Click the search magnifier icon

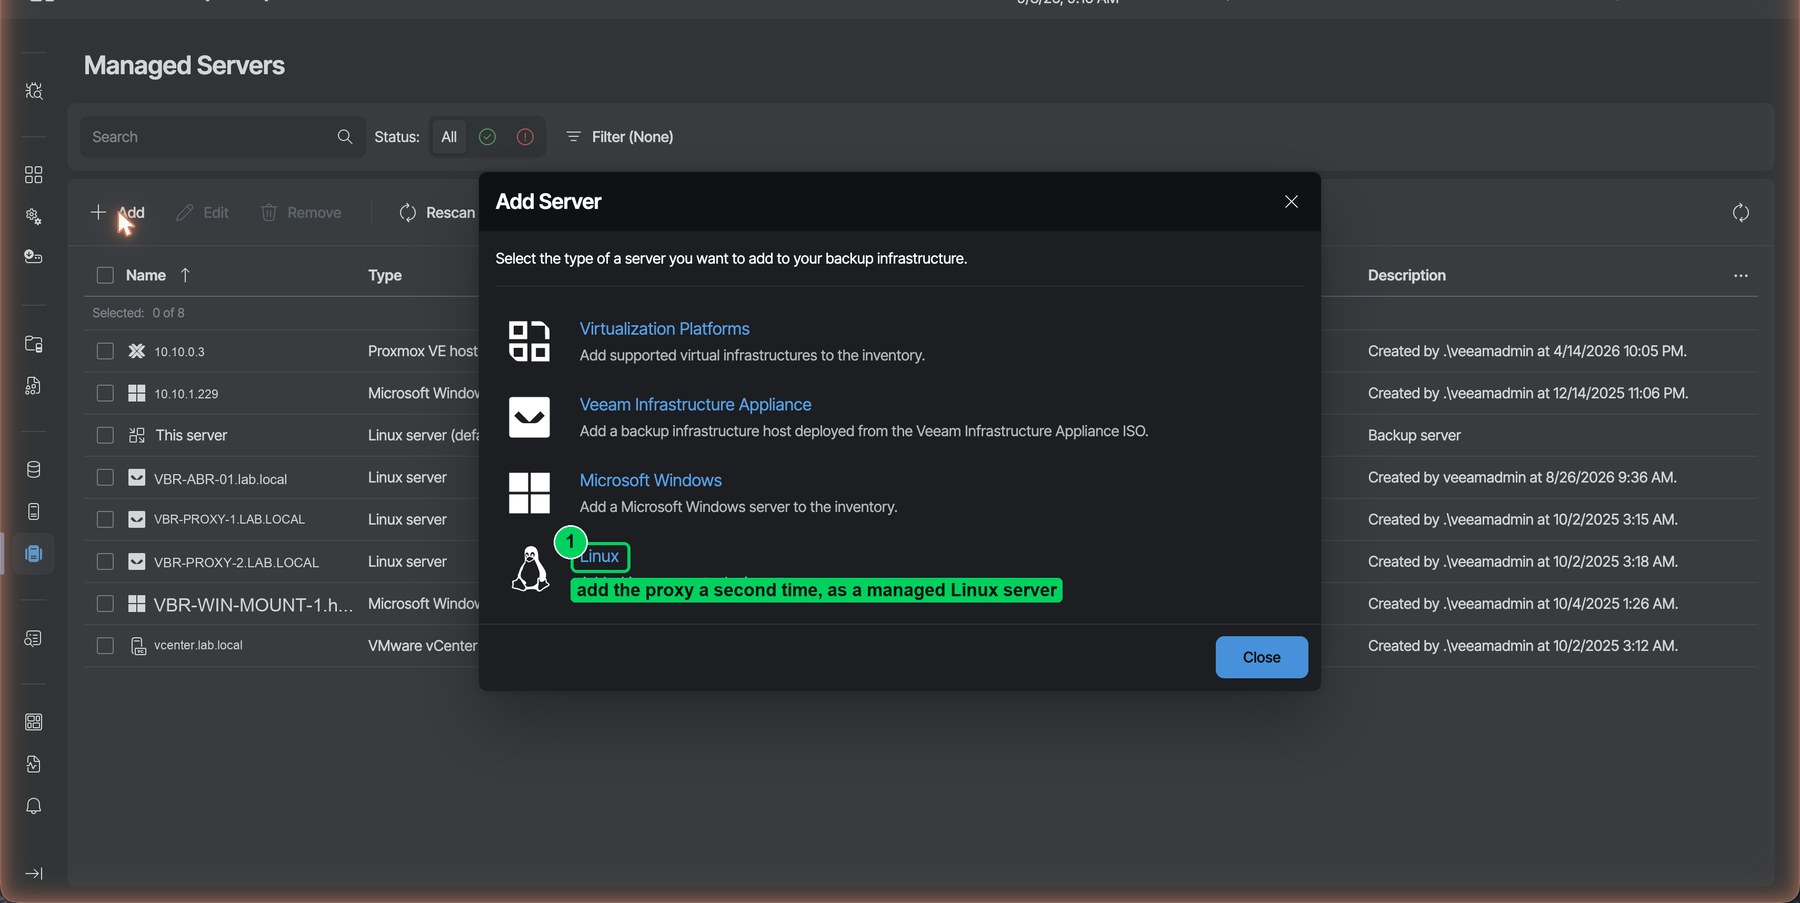(x=345, y=137)
